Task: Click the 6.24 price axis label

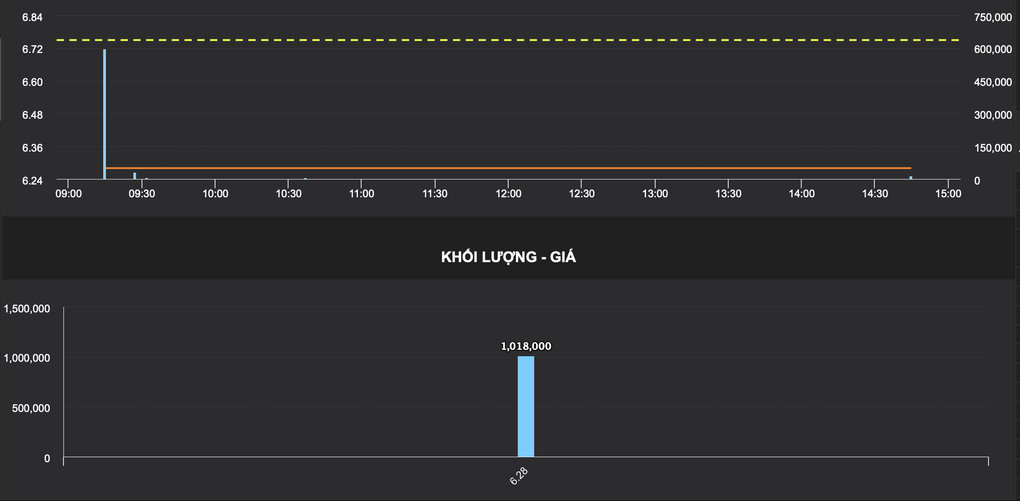Action: click(x=32, y=181)
